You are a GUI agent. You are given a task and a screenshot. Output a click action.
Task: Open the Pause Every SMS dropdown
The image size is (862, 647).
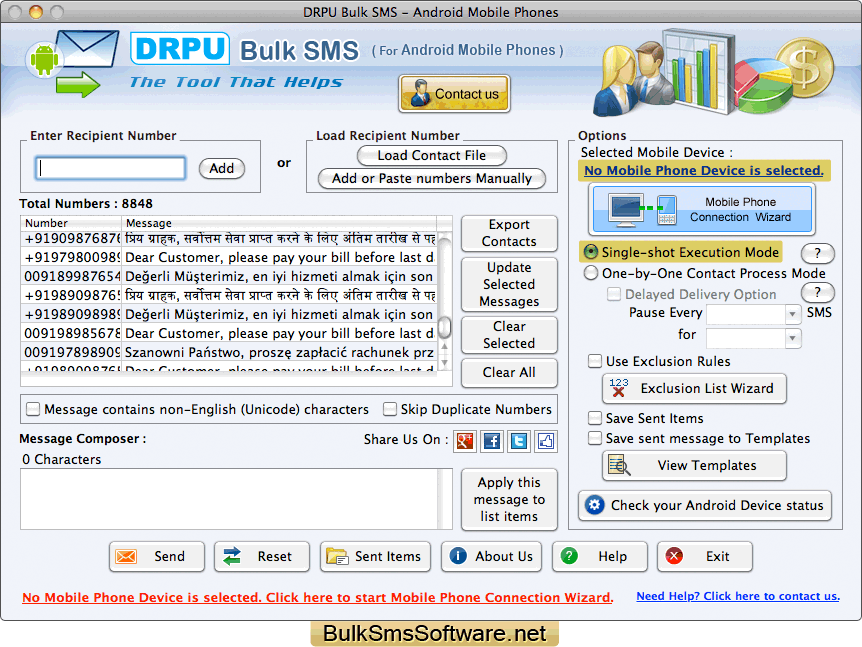tap(792, 314)
